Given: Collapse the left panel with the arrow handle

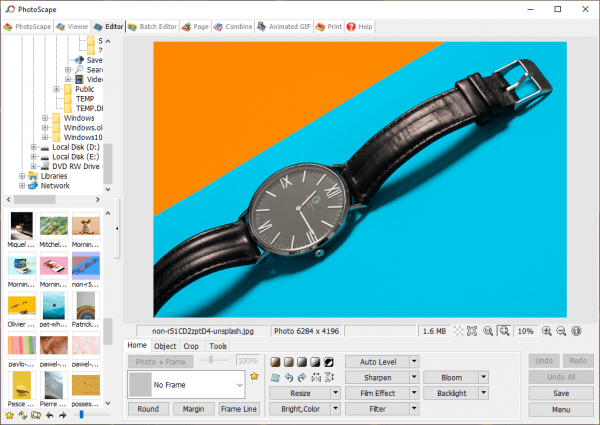Looking at the screenshot, I should (117, 228).
